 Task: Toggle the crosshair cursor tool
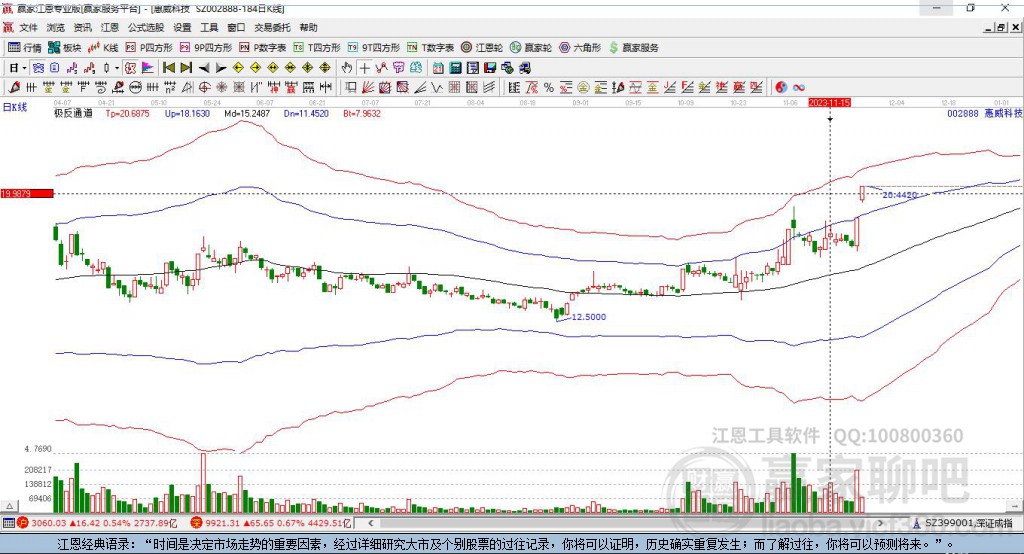coord(364,68)
